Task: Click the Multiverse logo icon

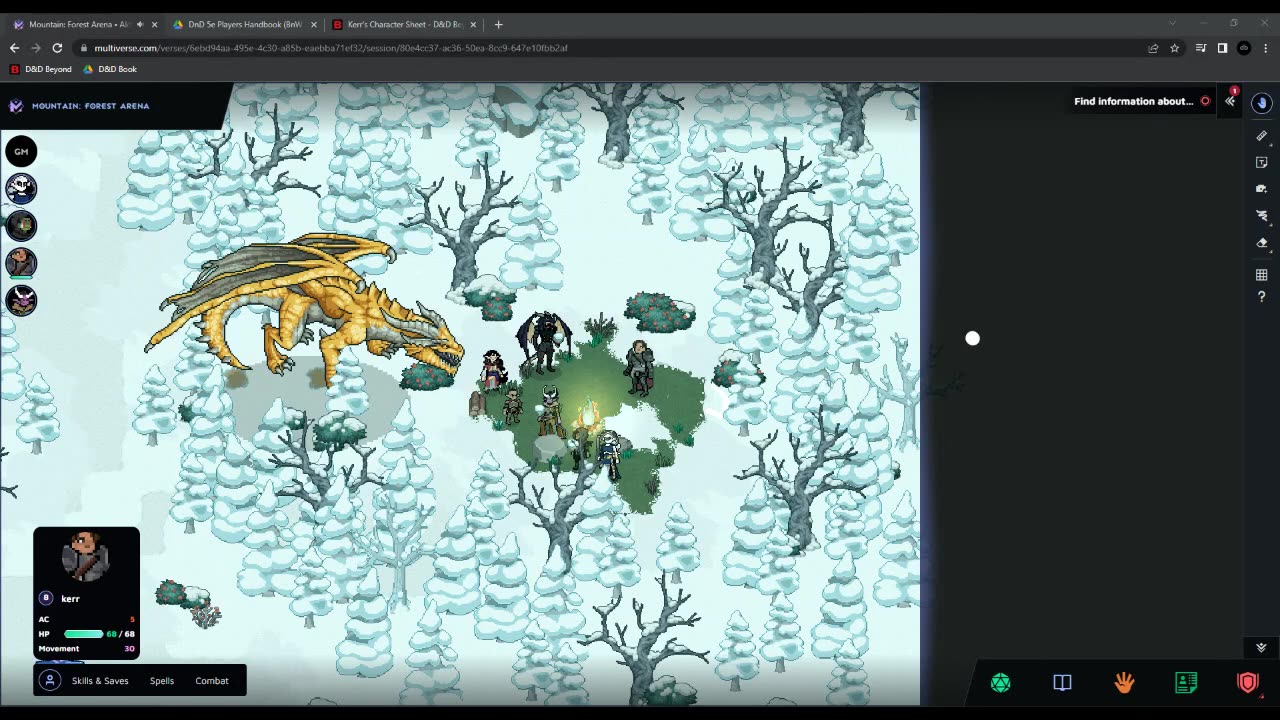Action: point(16,106)
